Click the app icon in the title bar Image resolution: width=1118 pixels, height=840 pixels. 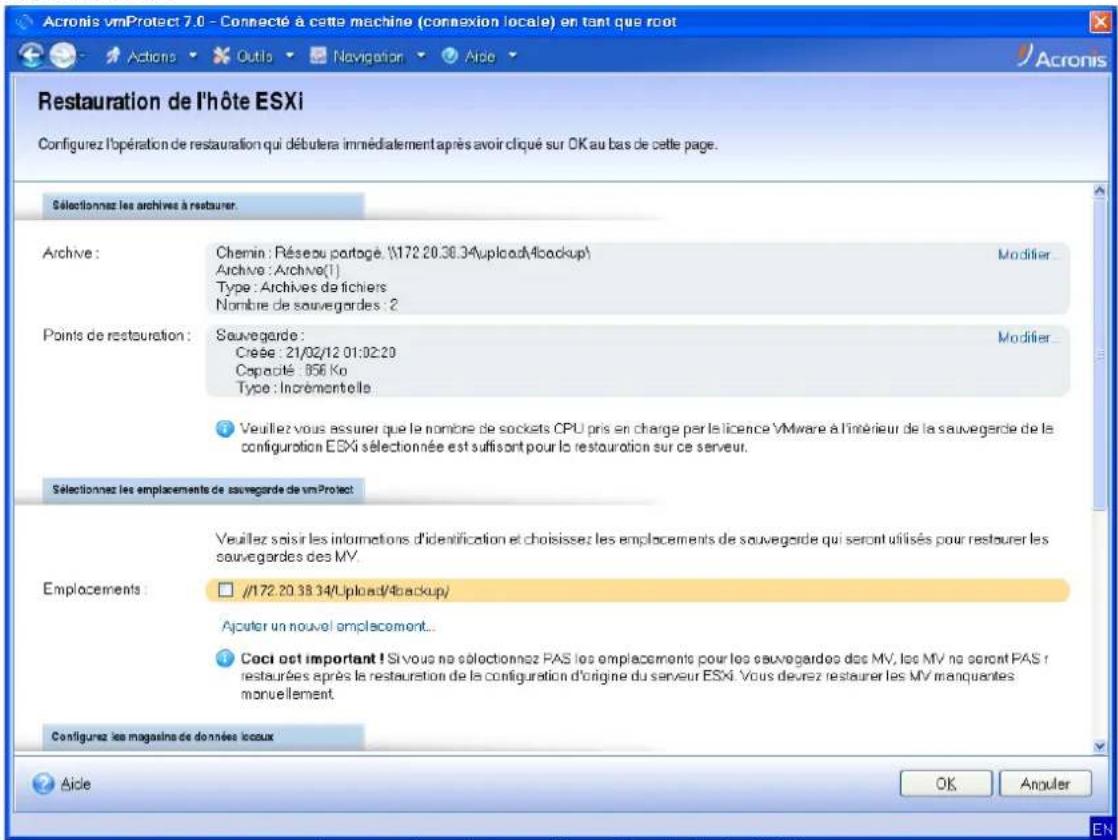pyautogui.click(x=24, y=21)
